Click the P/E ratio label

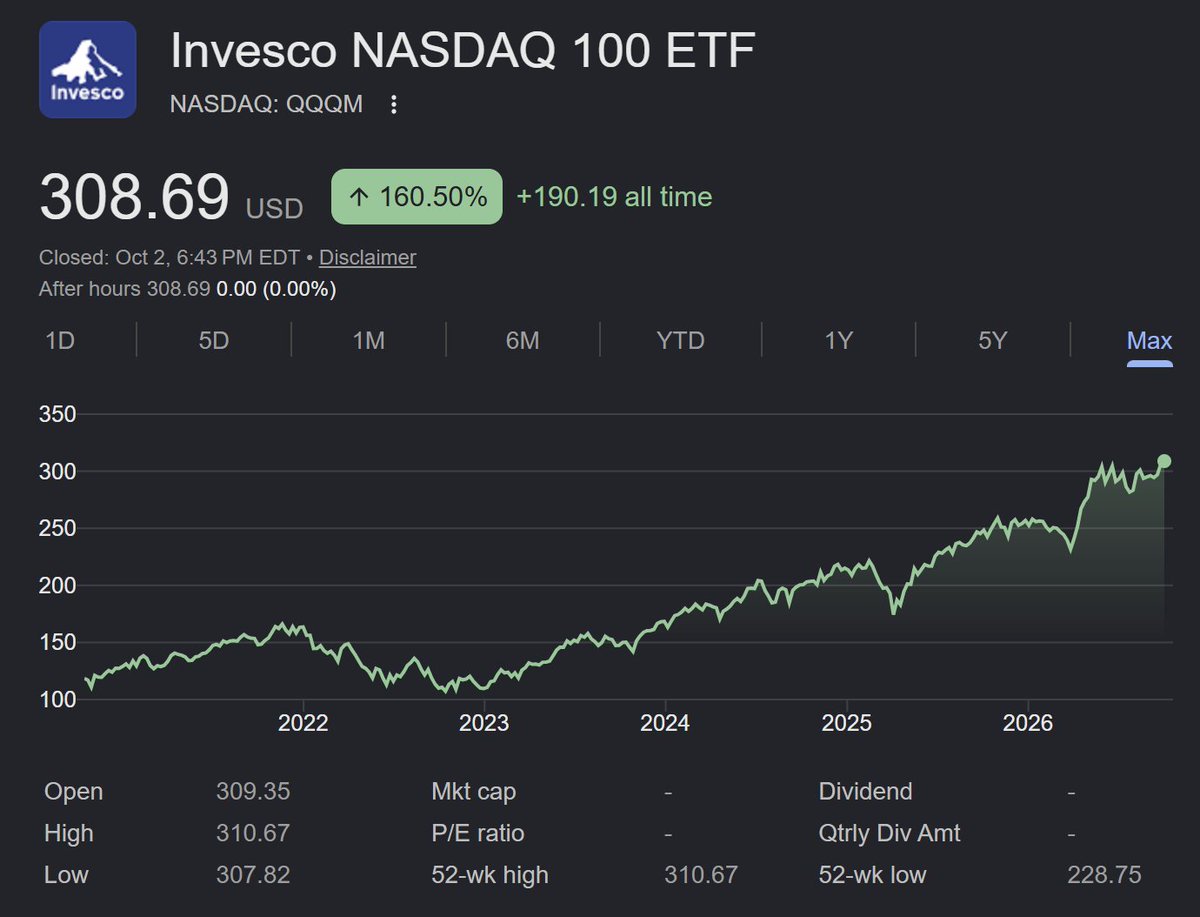tap(477, 833)
